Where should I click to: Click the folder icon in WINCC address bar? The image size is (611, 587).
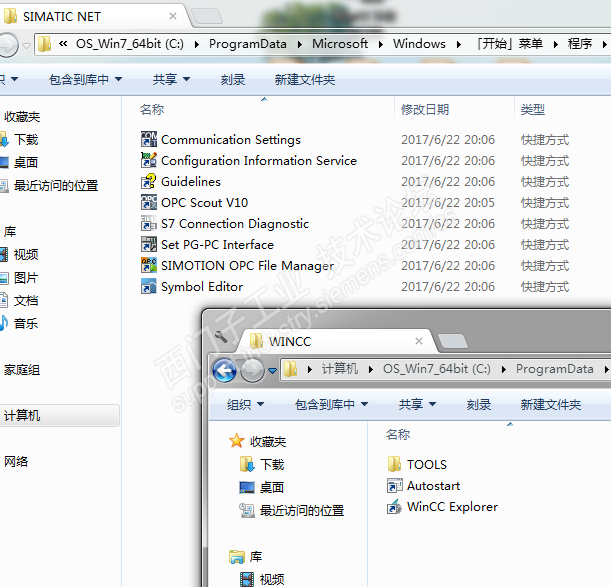point(290,369)
